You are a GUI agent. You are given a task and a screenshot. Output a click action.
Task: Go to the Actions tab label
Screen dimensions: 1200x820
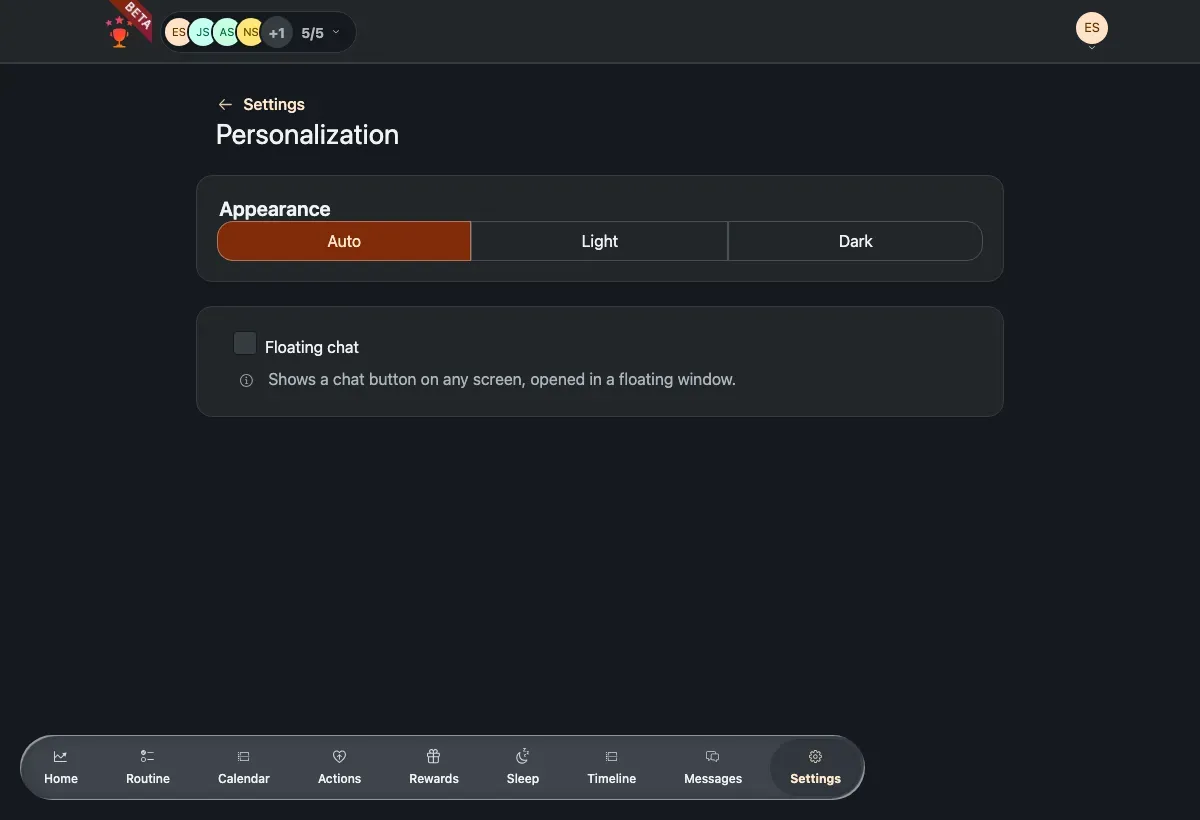339,778
